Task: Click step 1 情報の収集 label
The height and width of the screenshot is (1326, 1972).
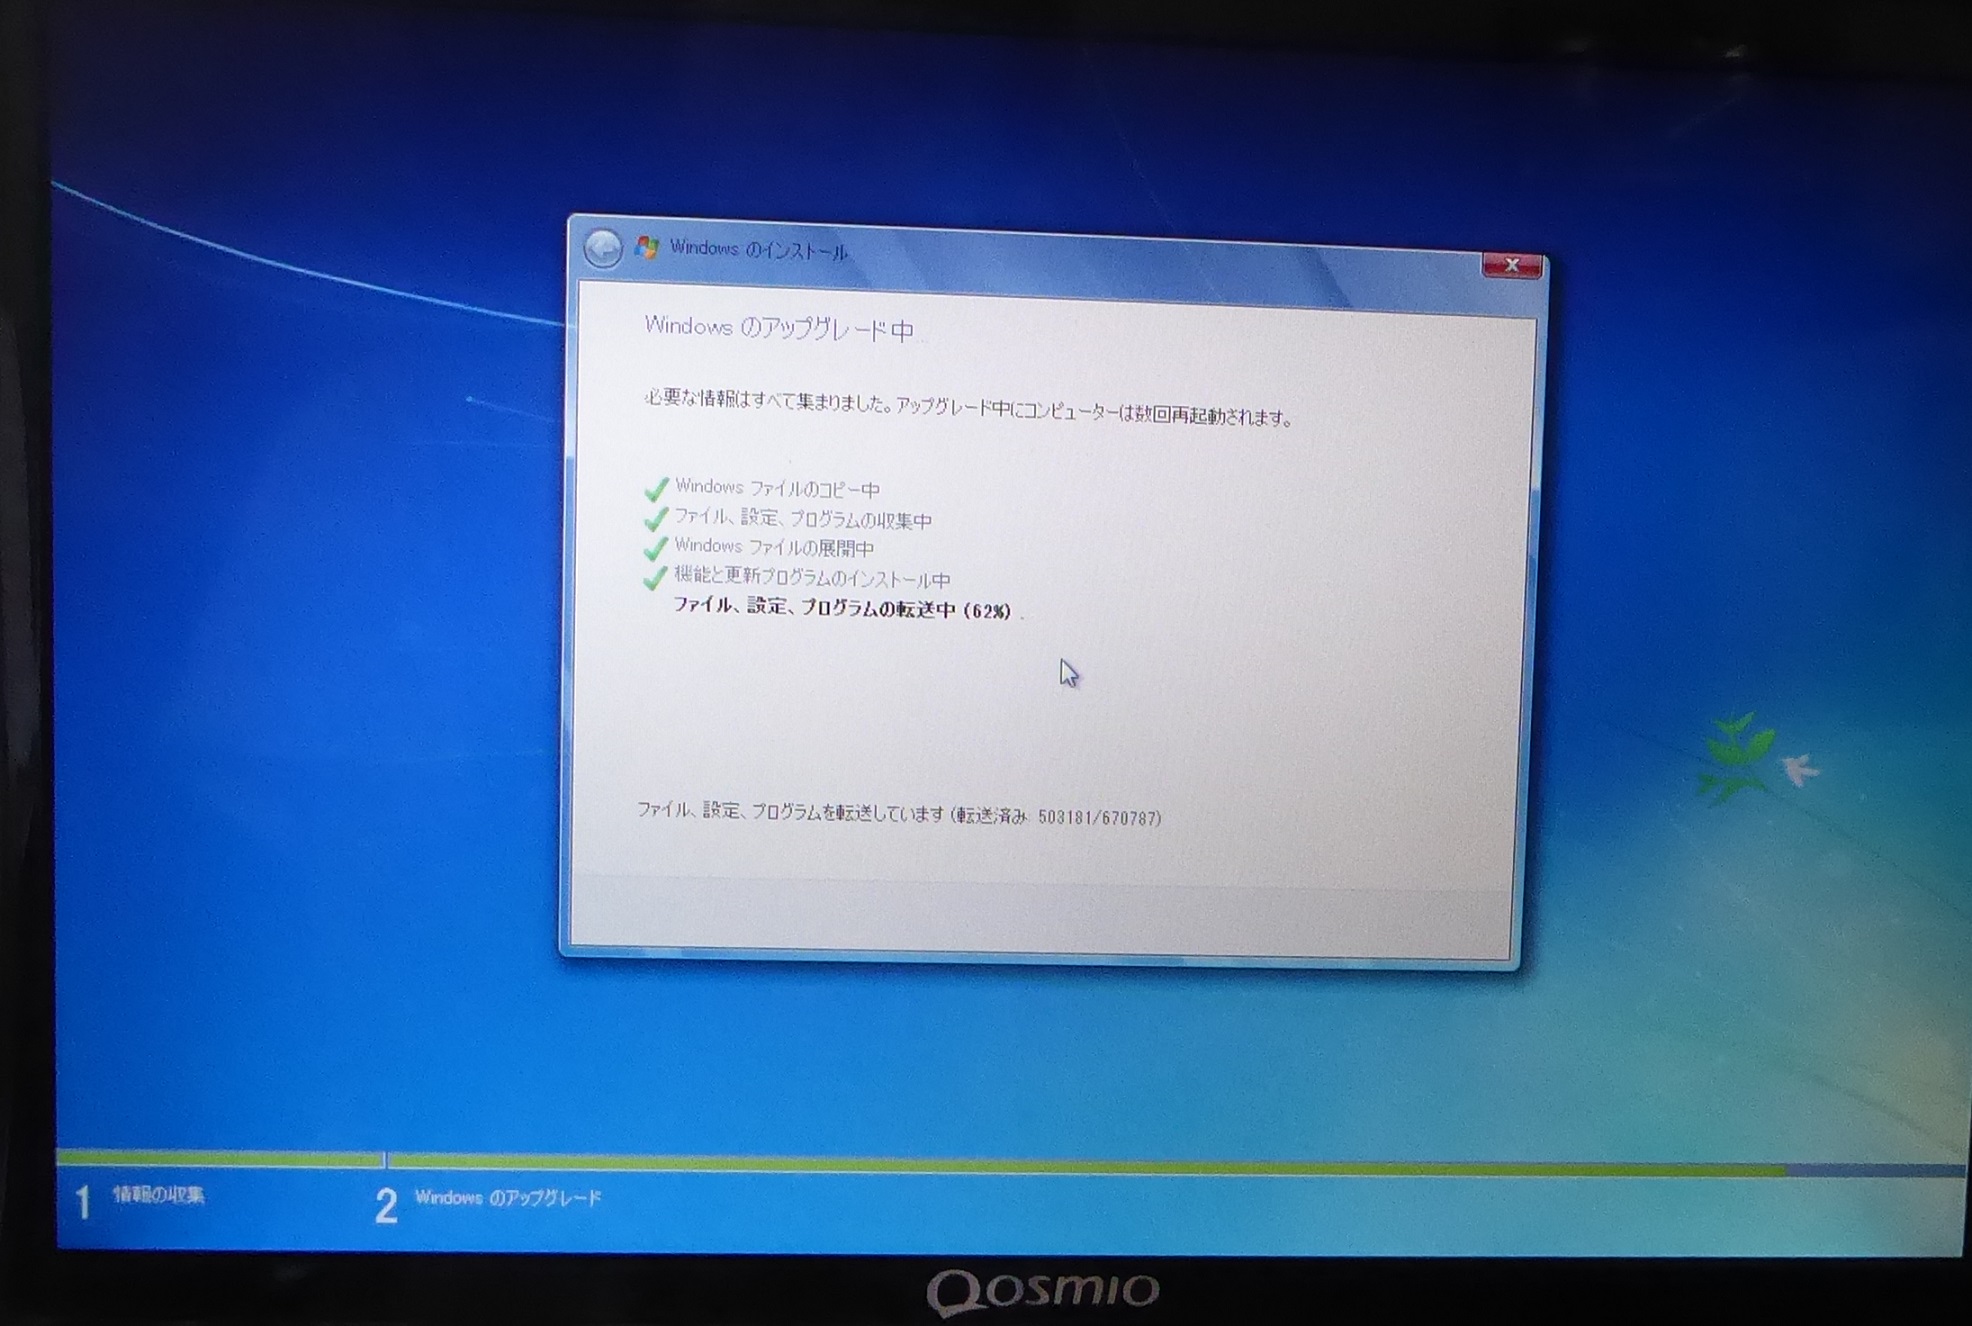Action: click(158, 1195)
